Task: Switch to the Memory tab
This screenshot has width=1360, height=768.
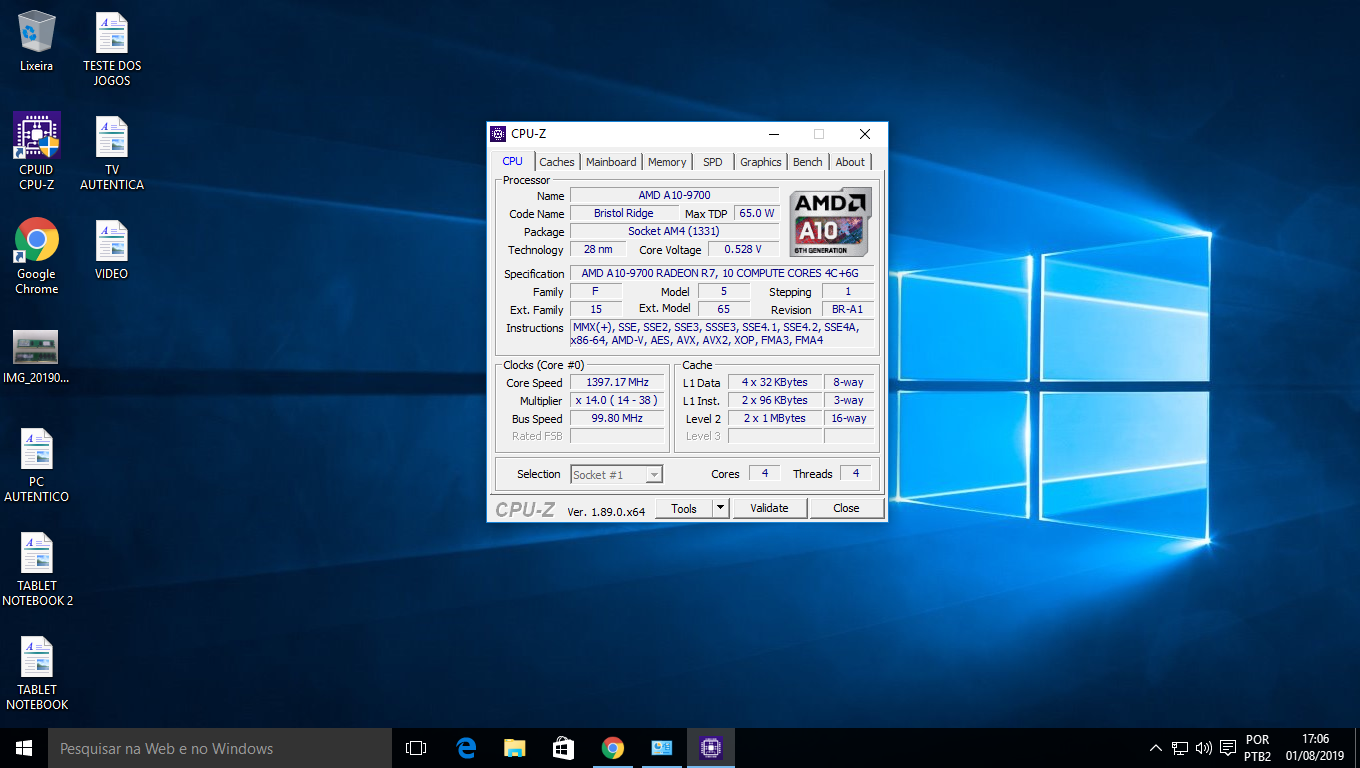Action: [667, 162]
